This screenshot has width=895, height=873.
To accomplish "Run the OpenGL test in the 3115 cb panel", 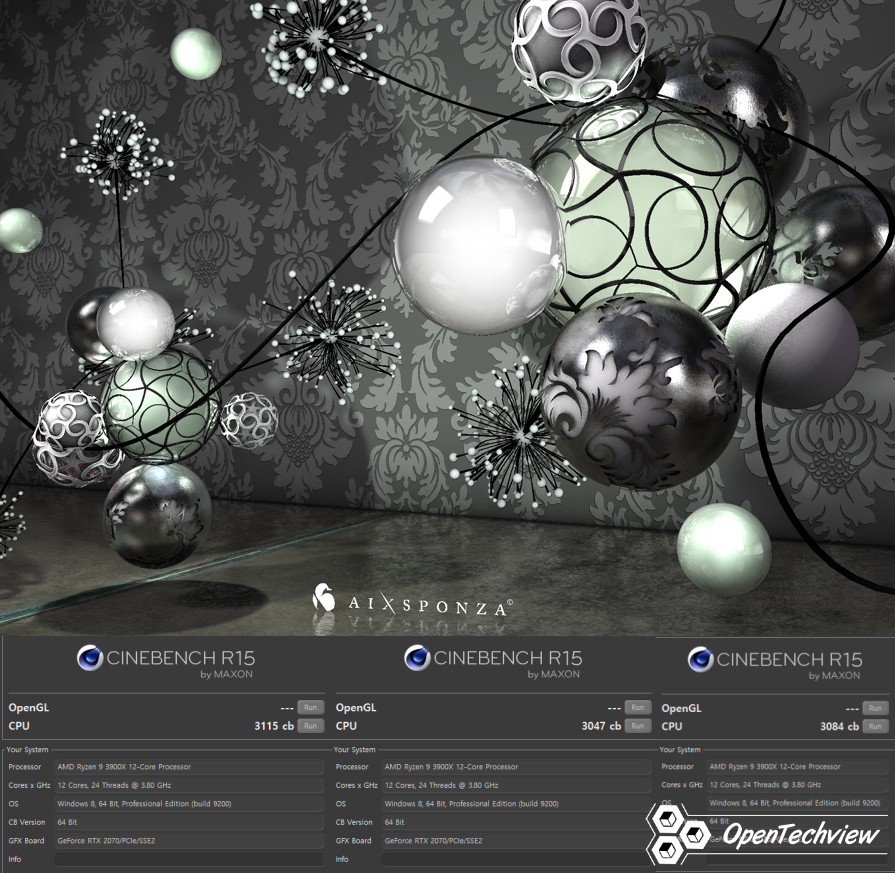I will (x=311, y=707).
